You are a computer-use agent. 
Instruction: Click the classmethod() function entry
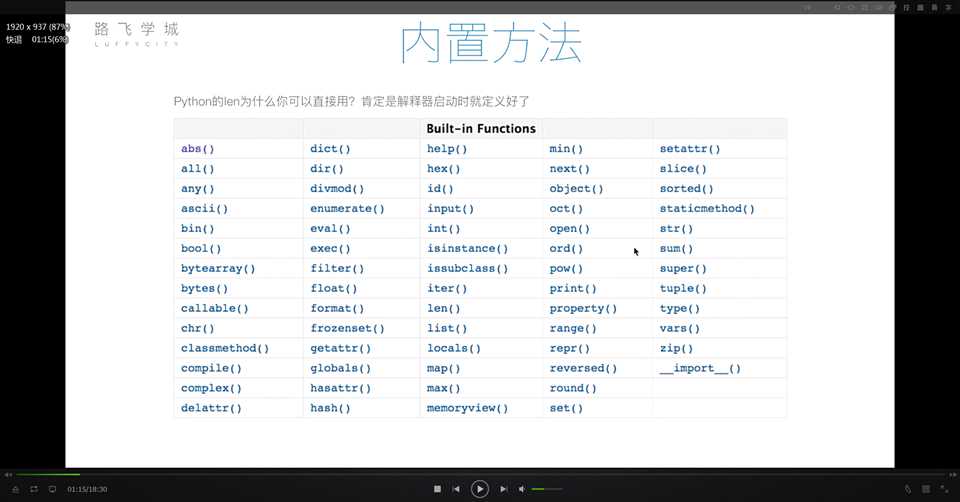click(225, 348)
